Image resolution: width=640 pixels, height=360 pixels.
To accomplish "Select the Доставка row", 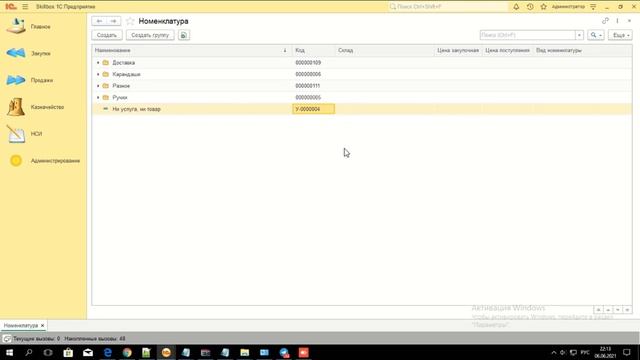I will (362, 63).
